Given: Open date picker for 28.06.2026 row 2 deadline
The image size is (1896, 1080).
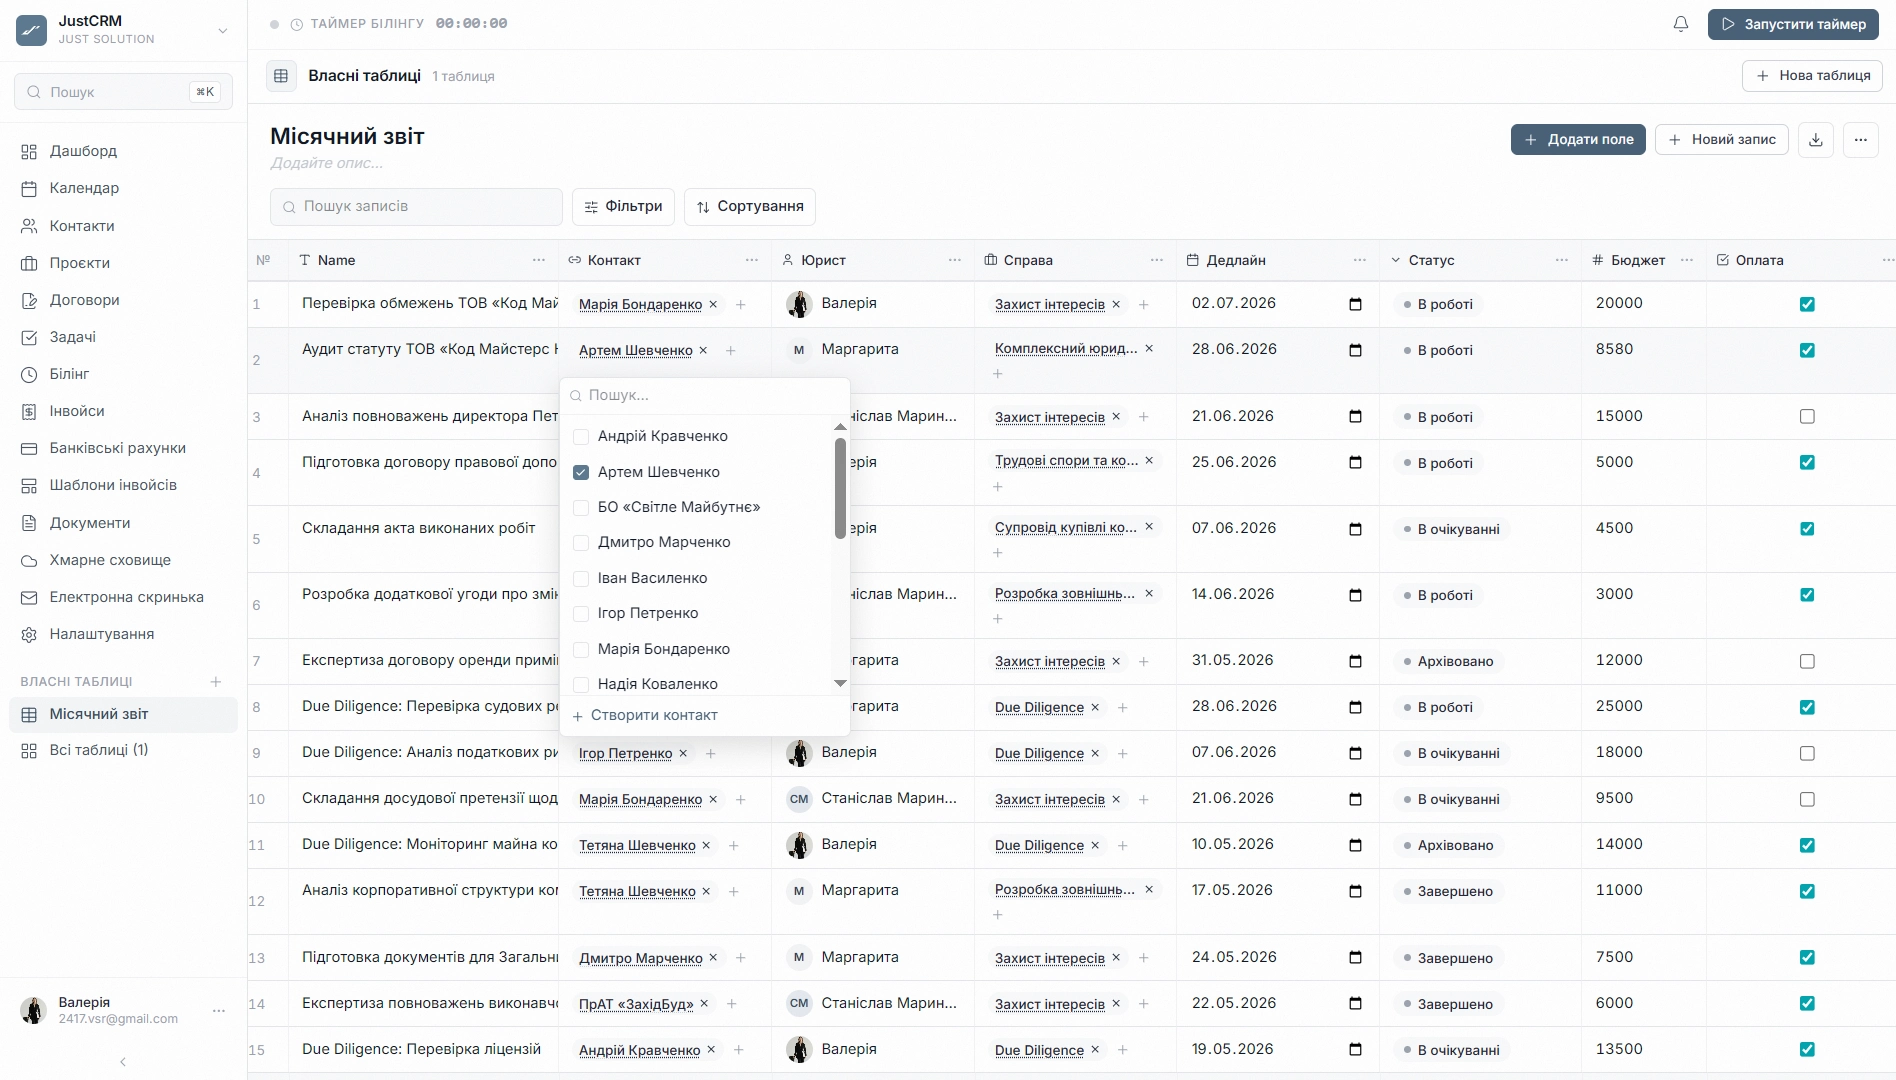Looking at the screenshot, I should click(x=1355, y=350).
